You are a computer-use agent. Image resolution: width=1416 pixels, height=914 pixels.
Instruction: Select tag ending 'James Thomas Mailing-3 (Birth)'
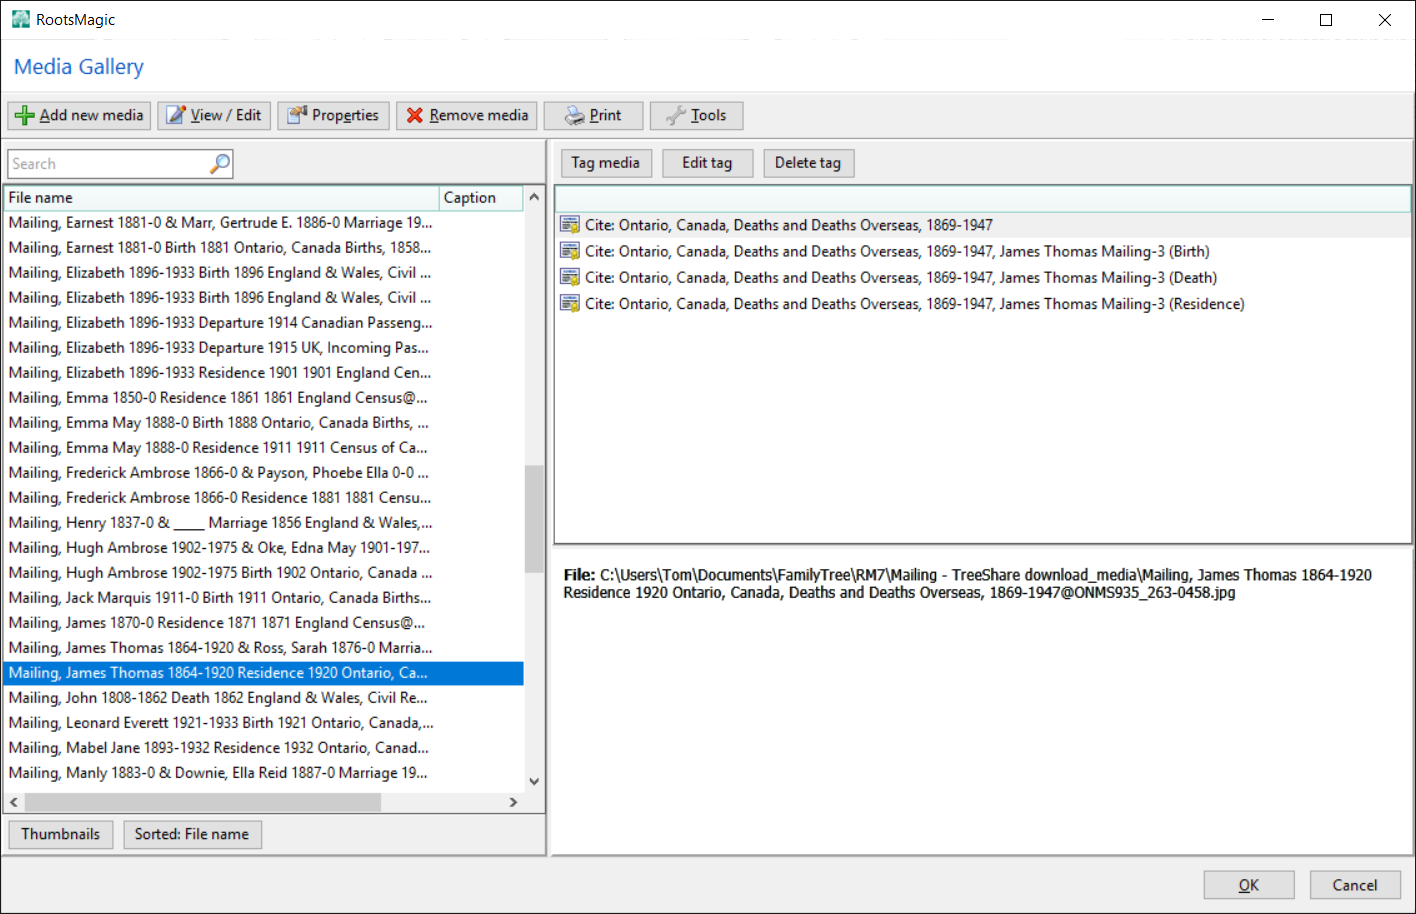point(983,251)
